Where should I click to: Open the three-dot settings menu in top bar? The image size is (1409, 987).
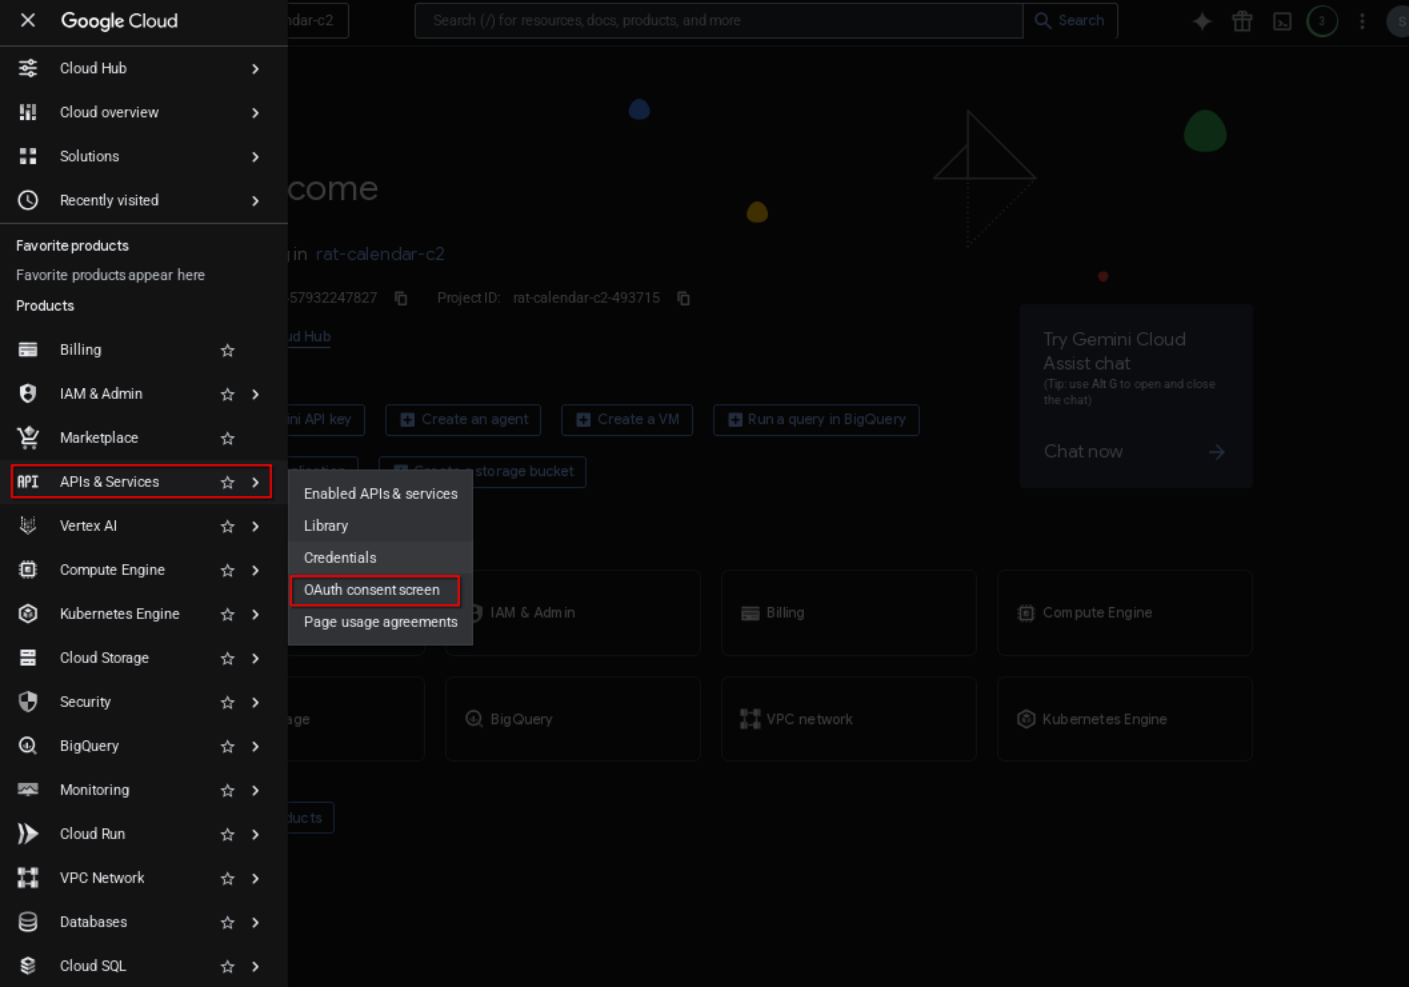pos(1362,21)
